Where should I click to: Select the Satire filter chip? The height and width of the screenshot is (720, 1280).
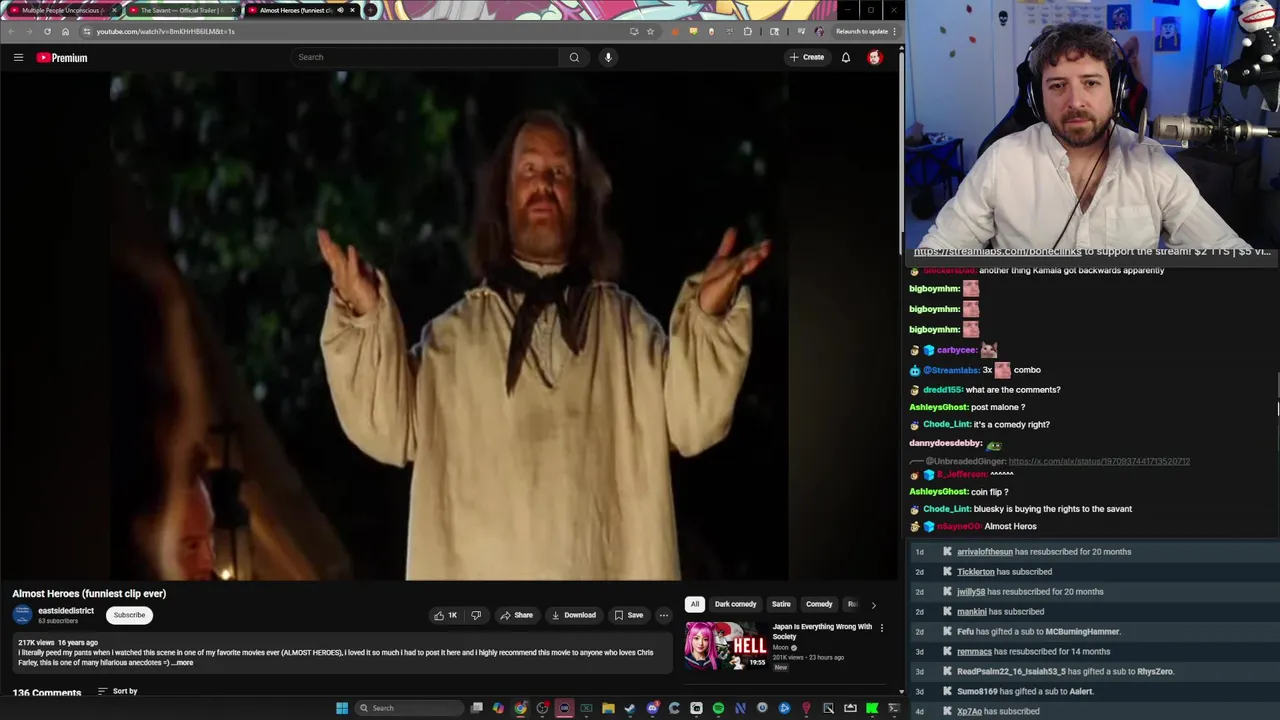pyautogui.click(x=781, y=604)
